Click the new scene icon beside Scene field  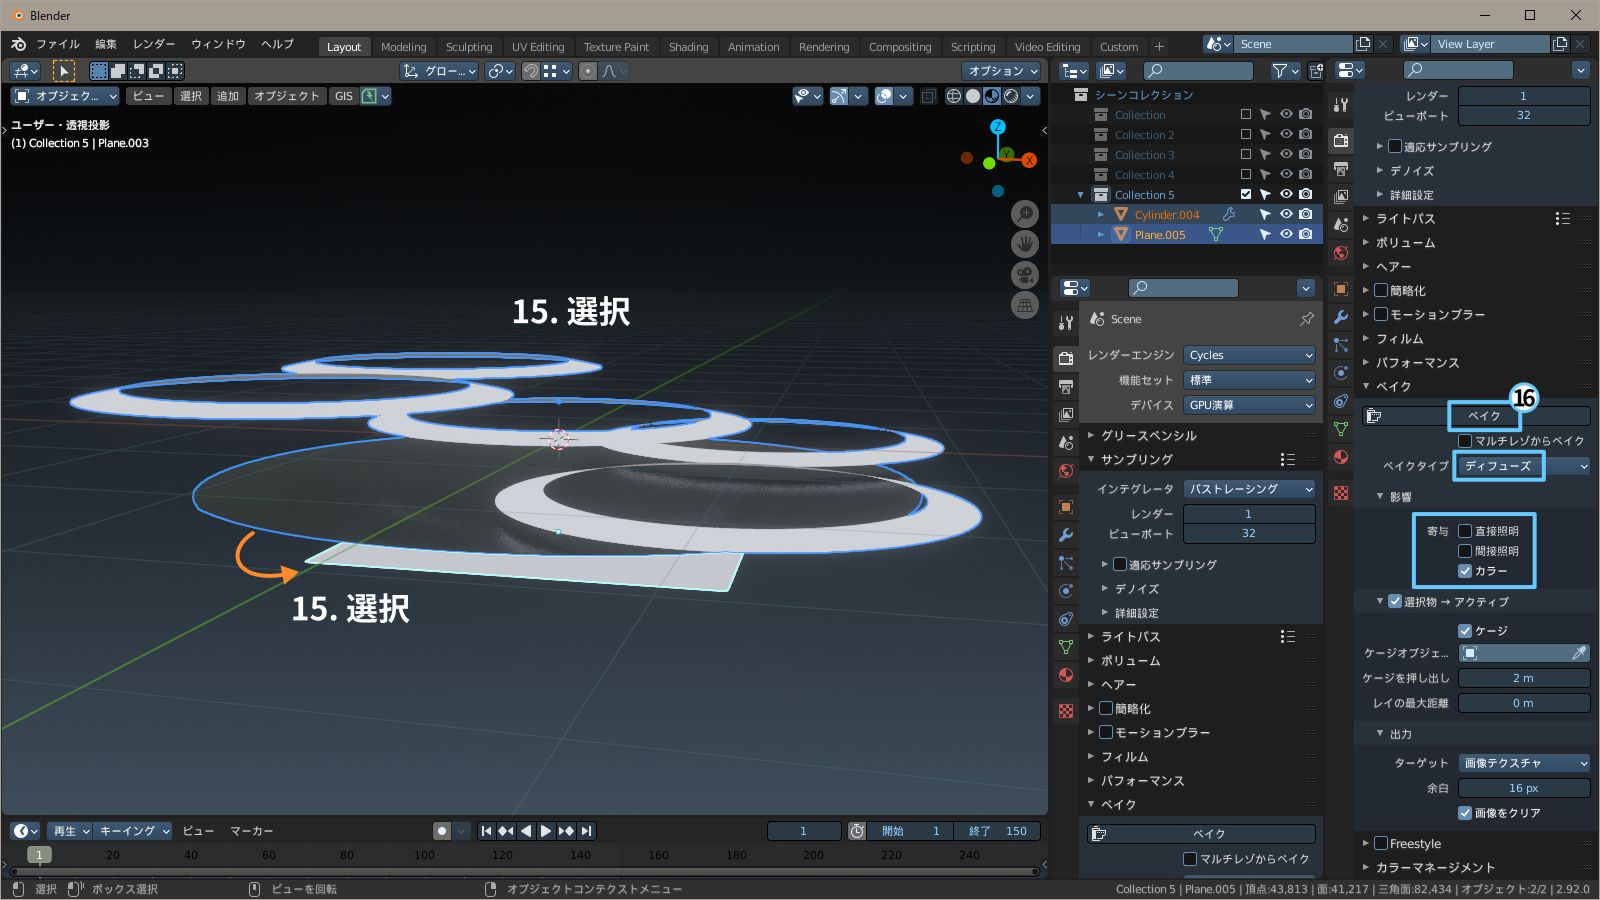click(1363, 44)
